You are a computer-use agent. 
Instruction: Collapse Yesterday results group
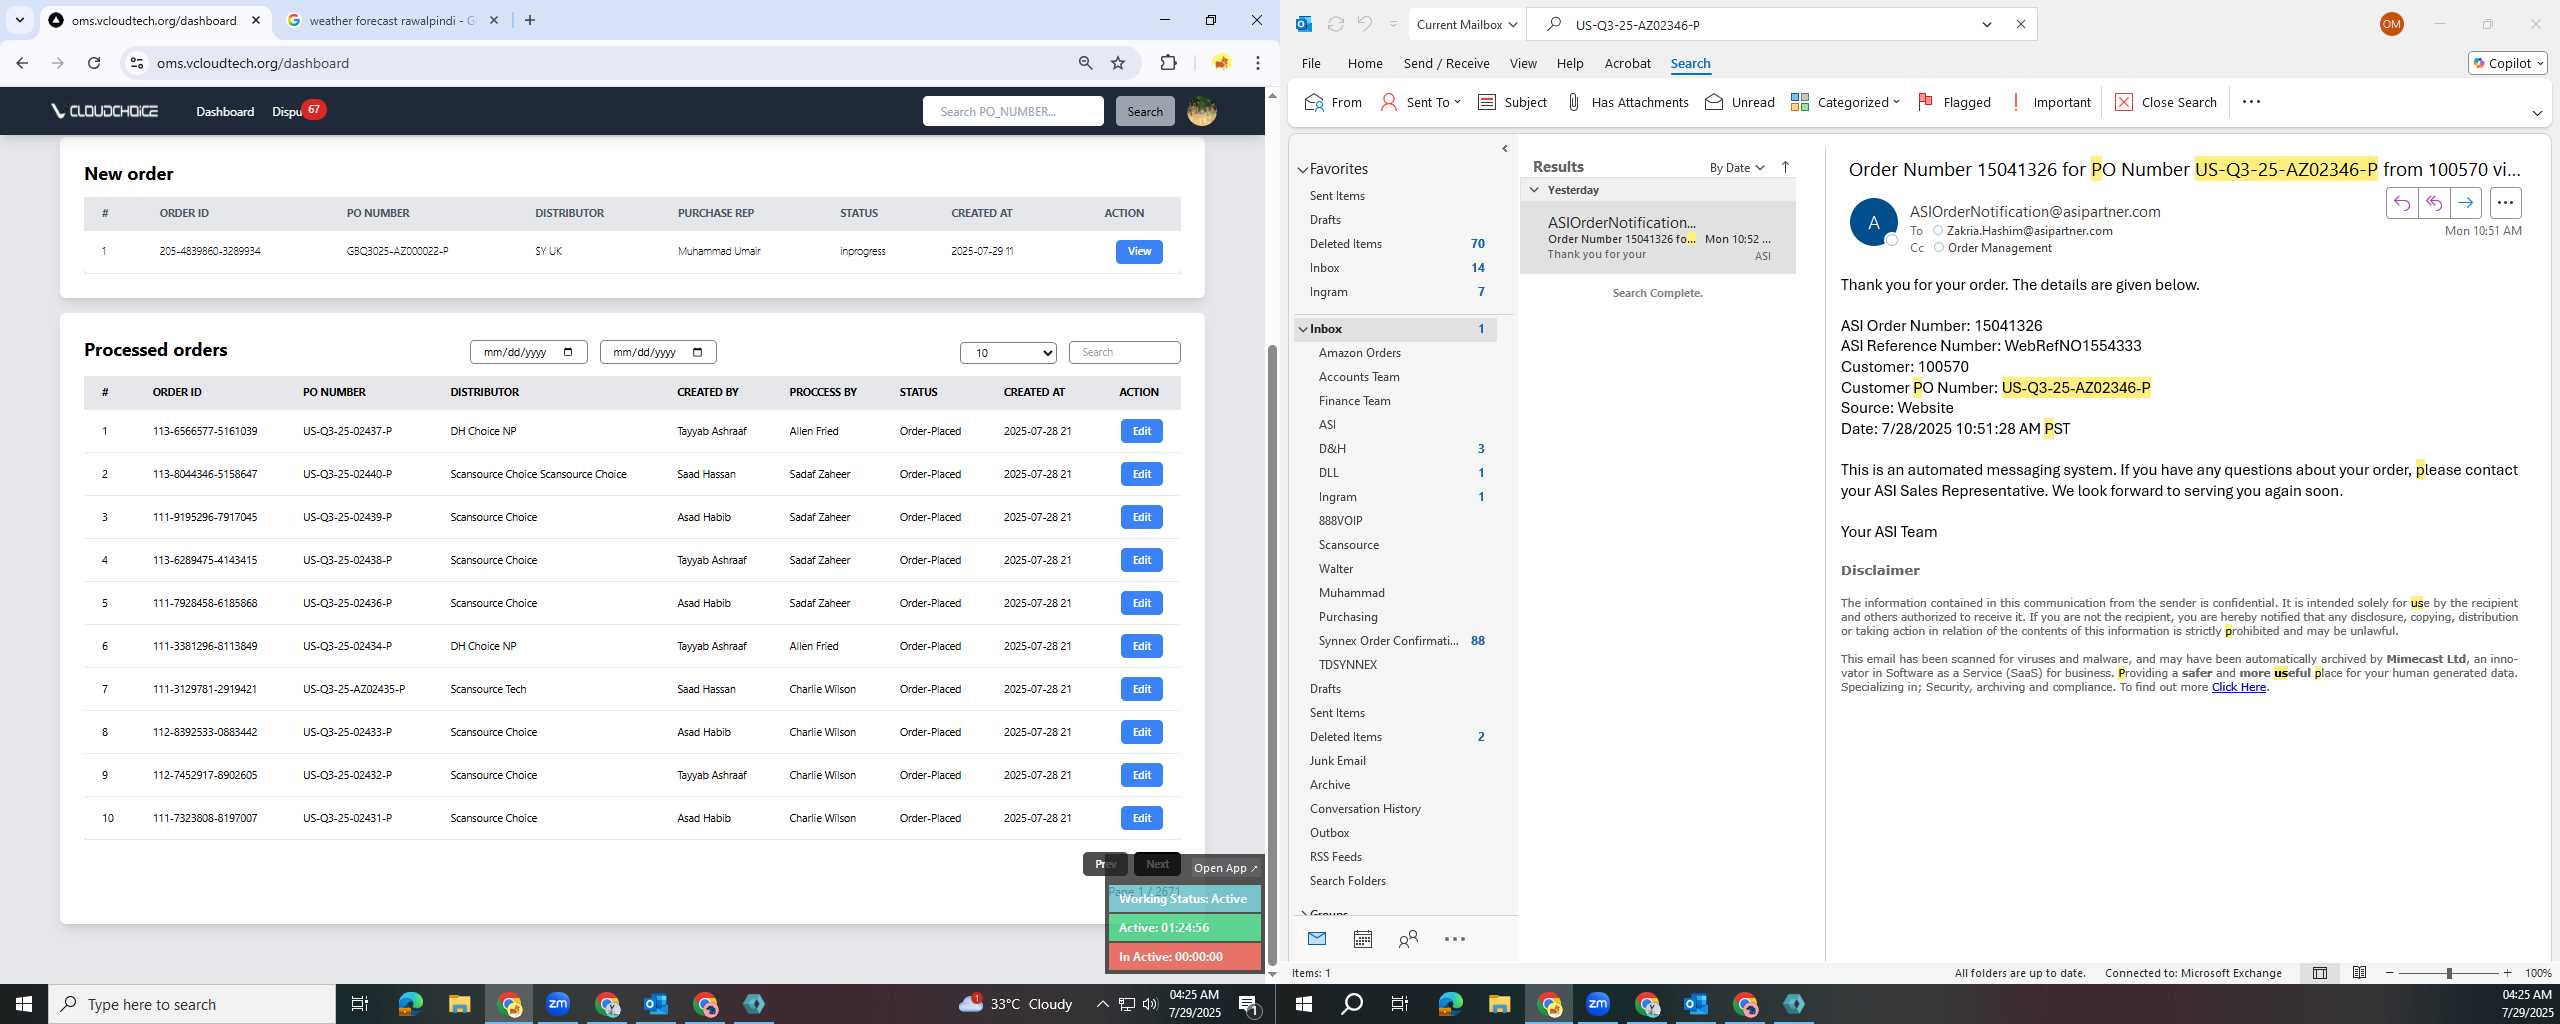click(1534, 190)
